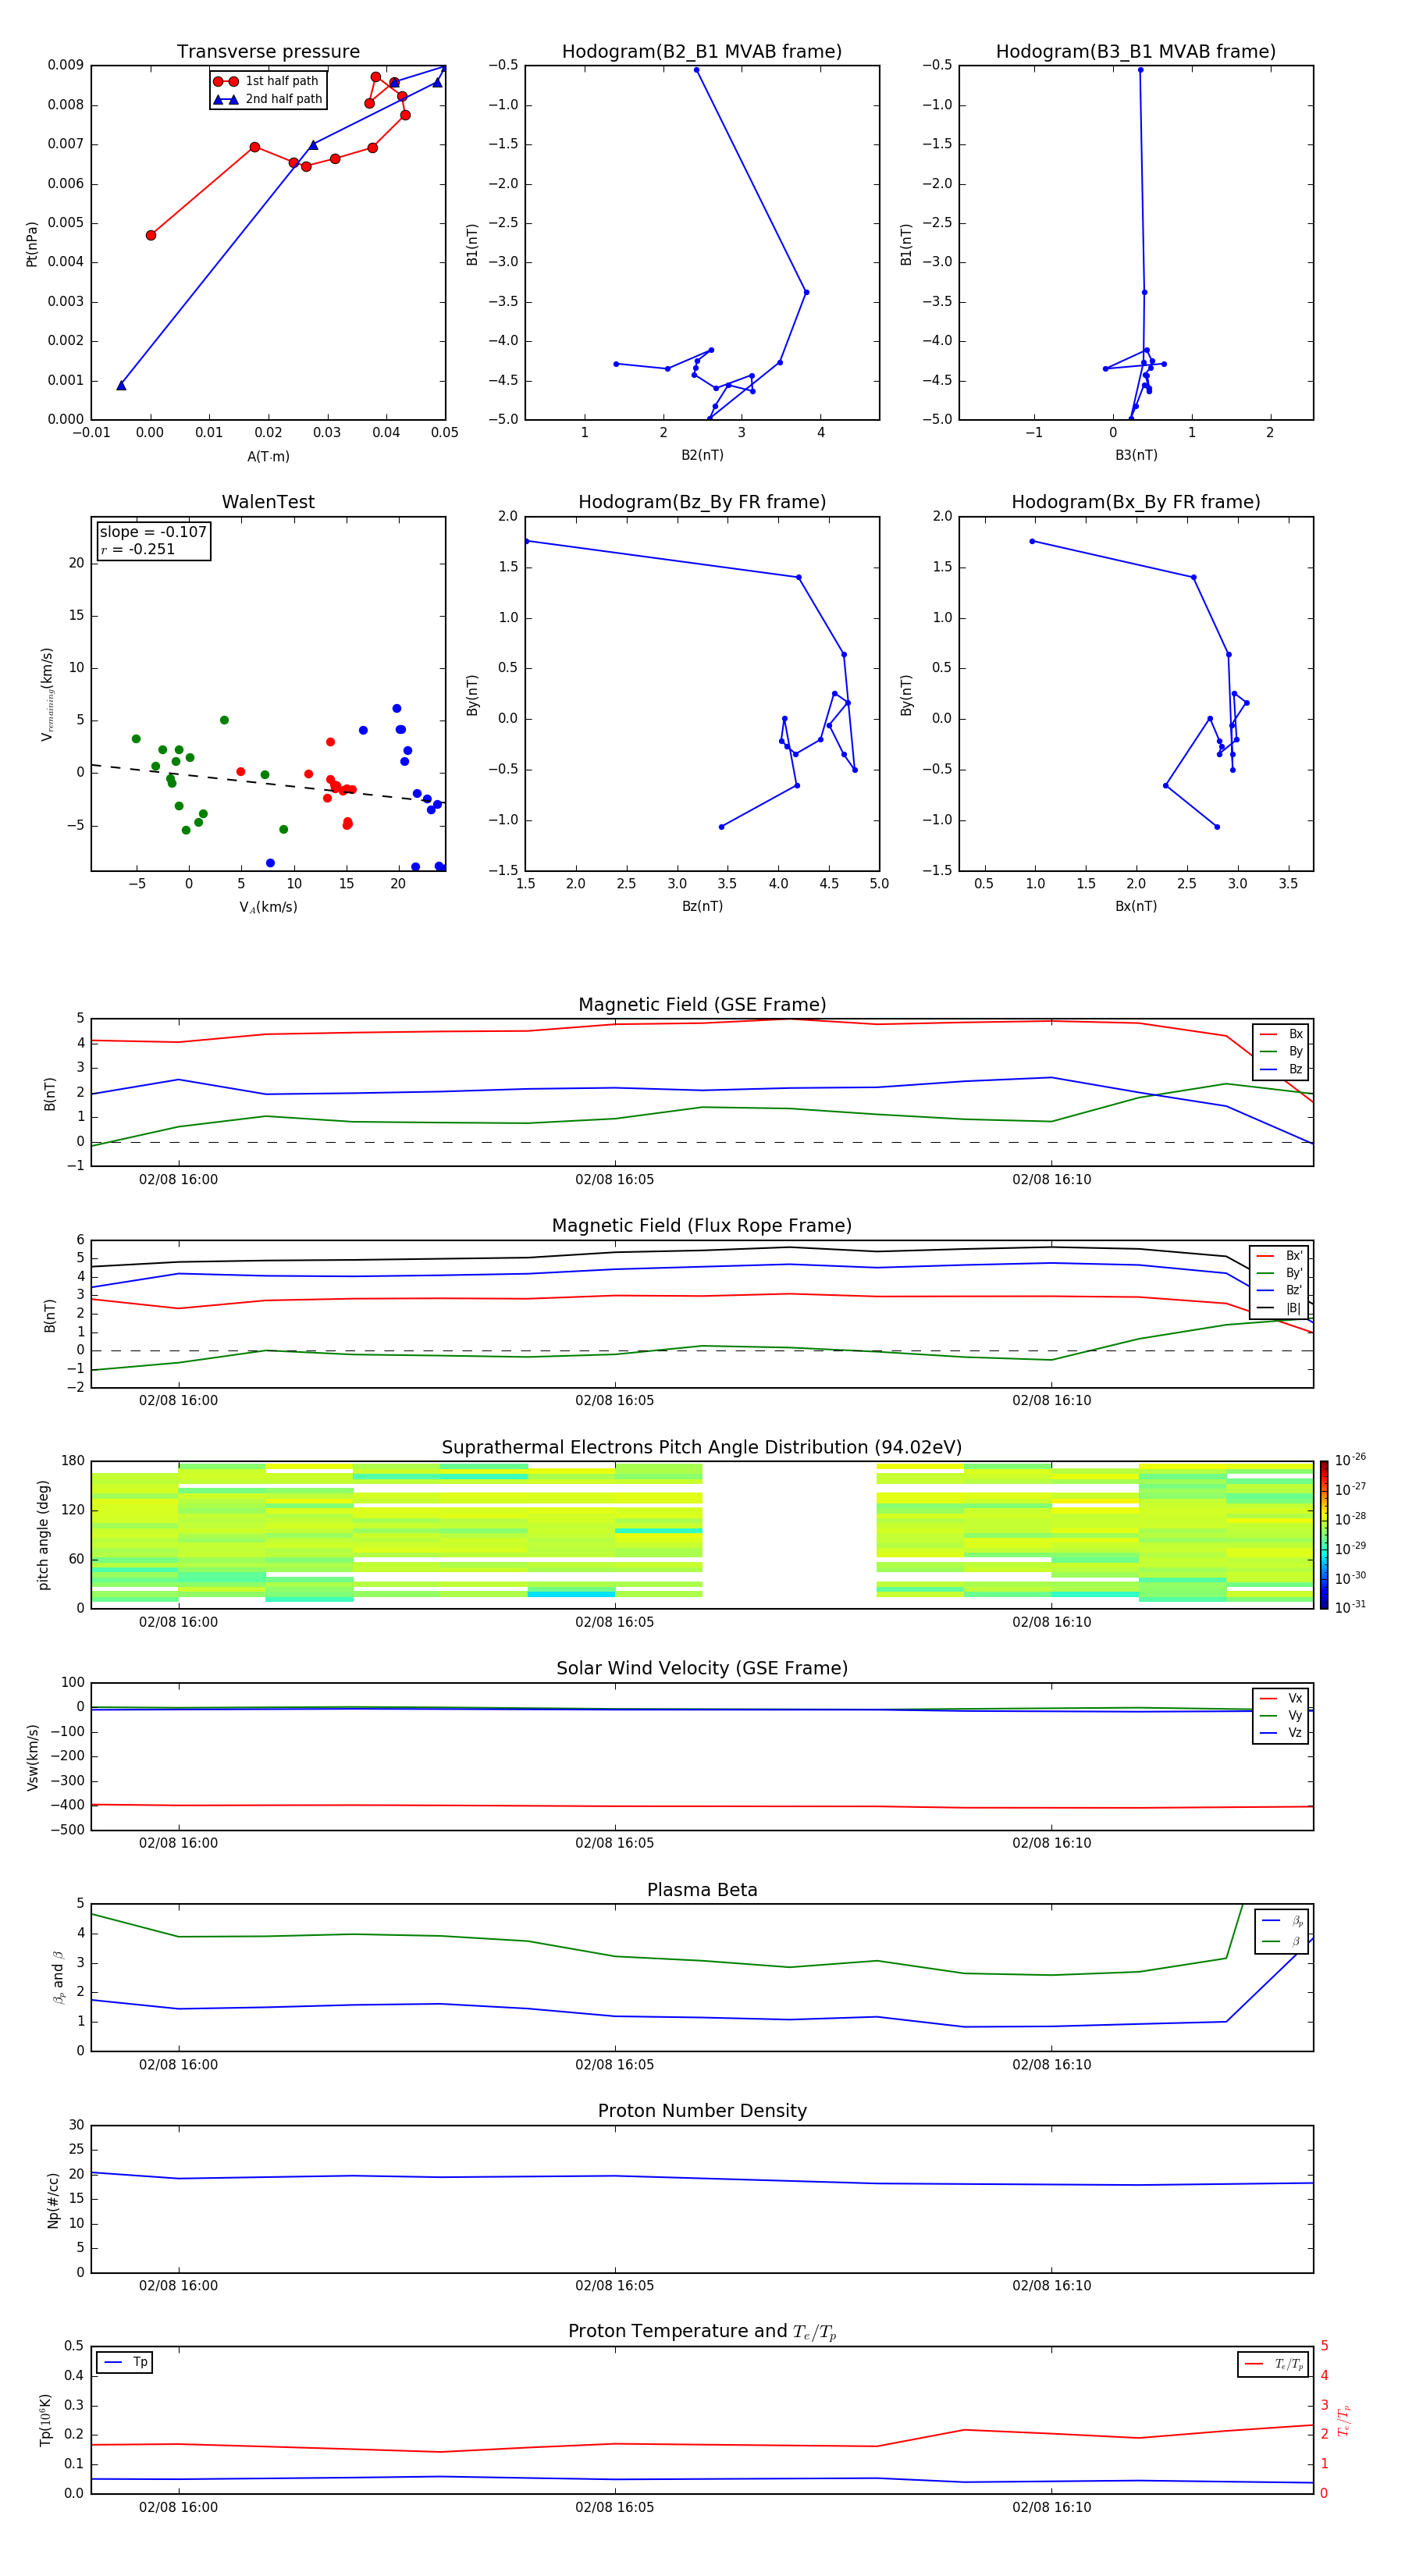The image size is (1405, 2576).
Task: Click the data gap in pitch angle spectrogram
Action: pyautogui.click(x=789, y=1535)
